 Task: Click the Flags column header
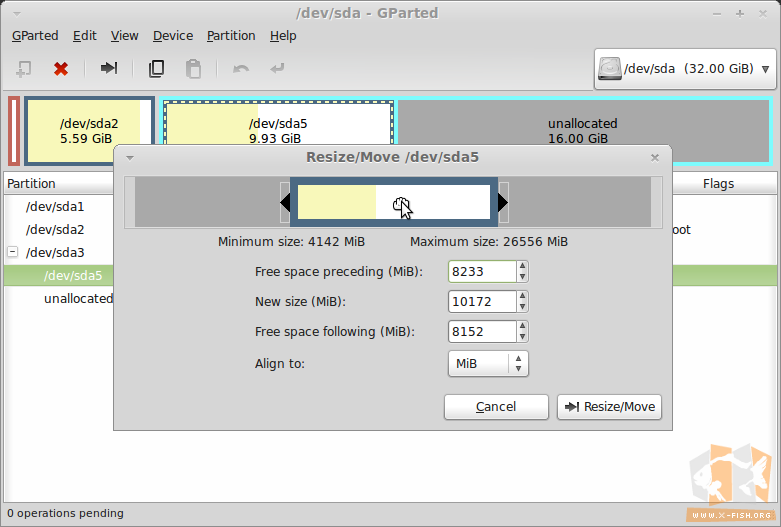pos(718,184)
